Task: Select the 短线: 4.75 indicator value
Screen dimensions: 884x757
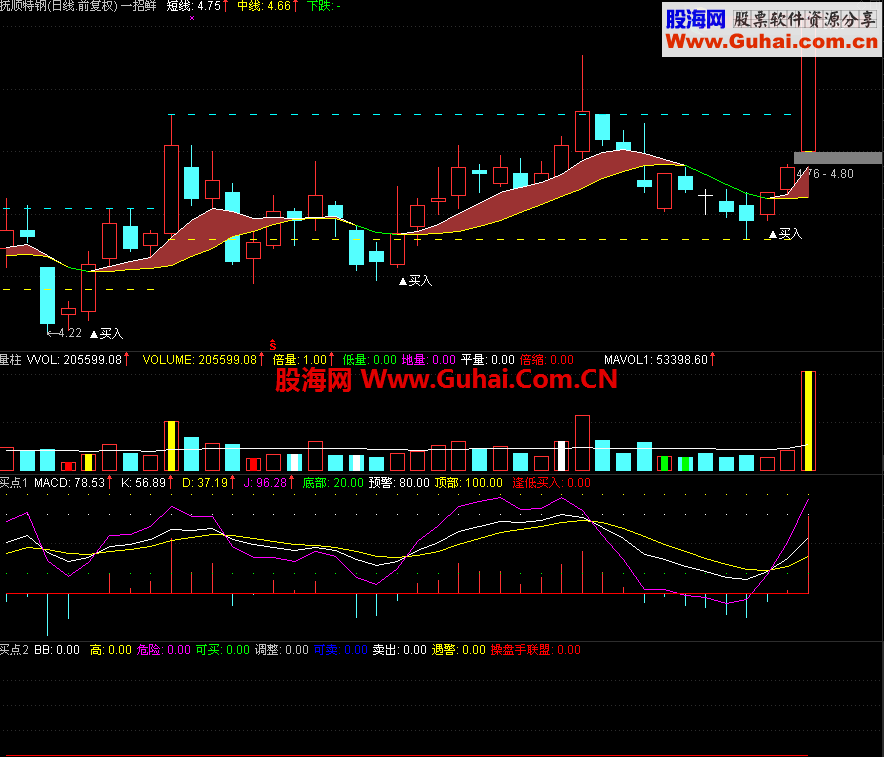Action: [193, 6]
